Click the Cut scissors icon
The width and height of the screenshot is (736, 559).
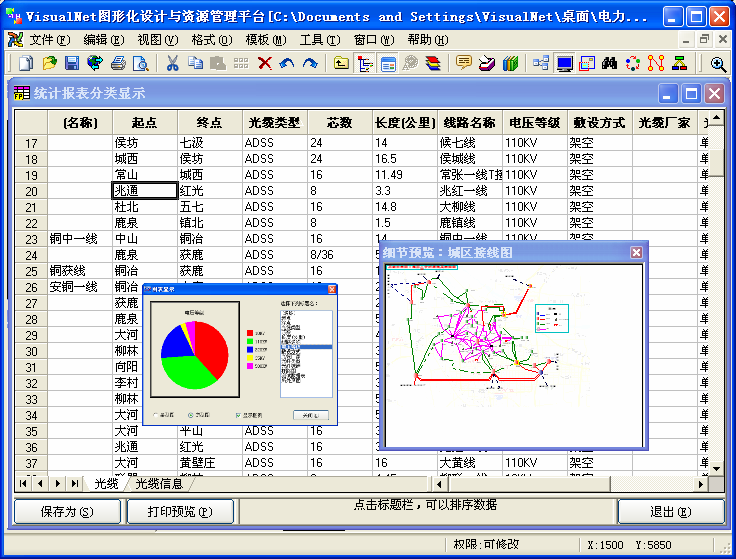pyautogui.click(x=172, y=63)
